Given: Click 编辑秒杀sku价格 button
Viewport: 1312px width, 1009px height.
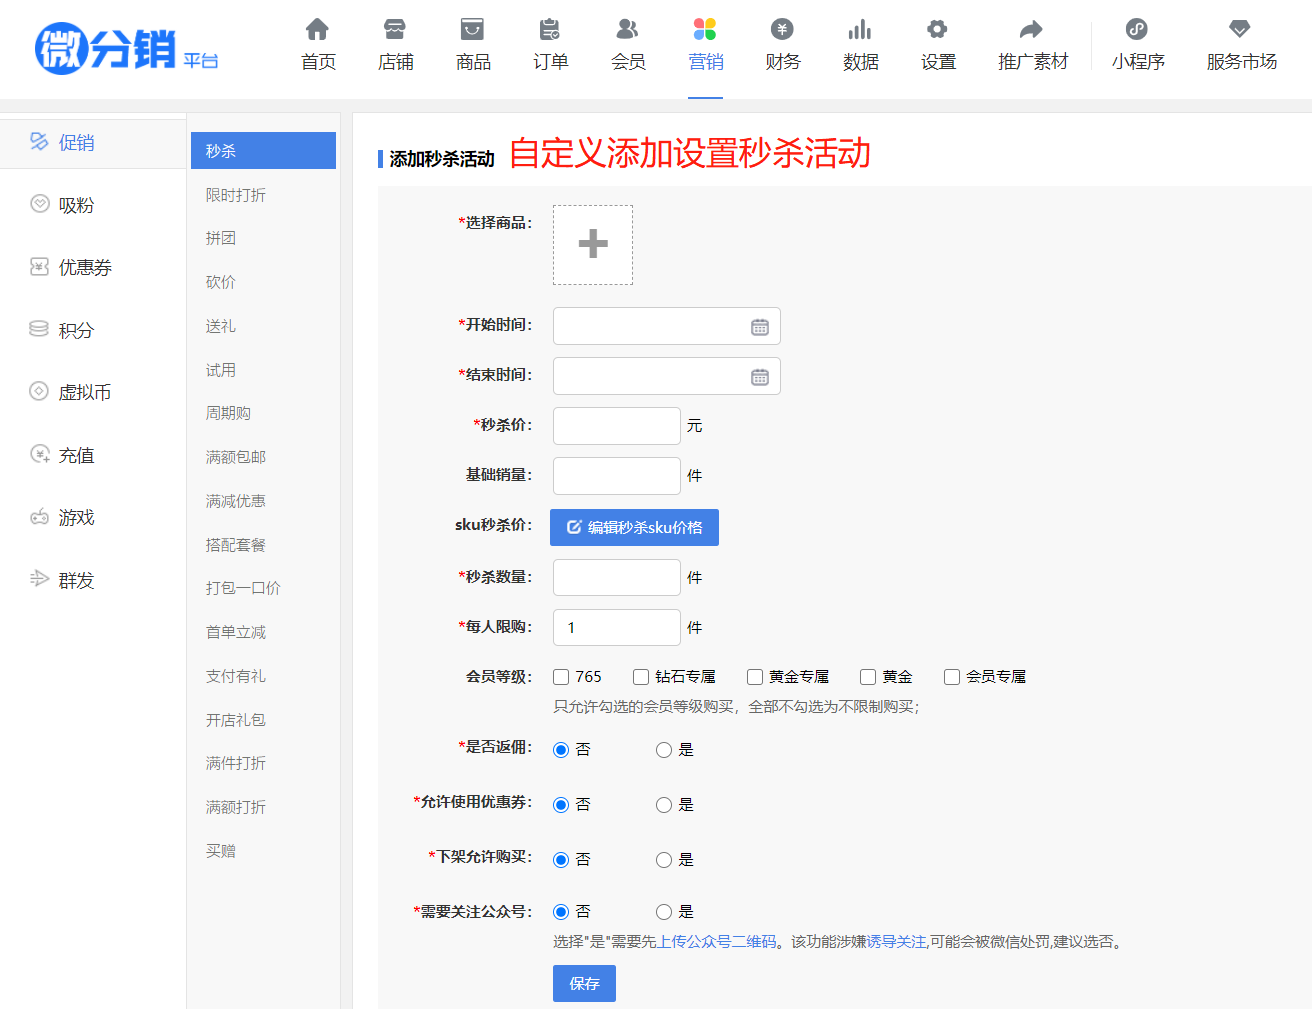Looking at the screenshot, I should (x=634, y=527).
